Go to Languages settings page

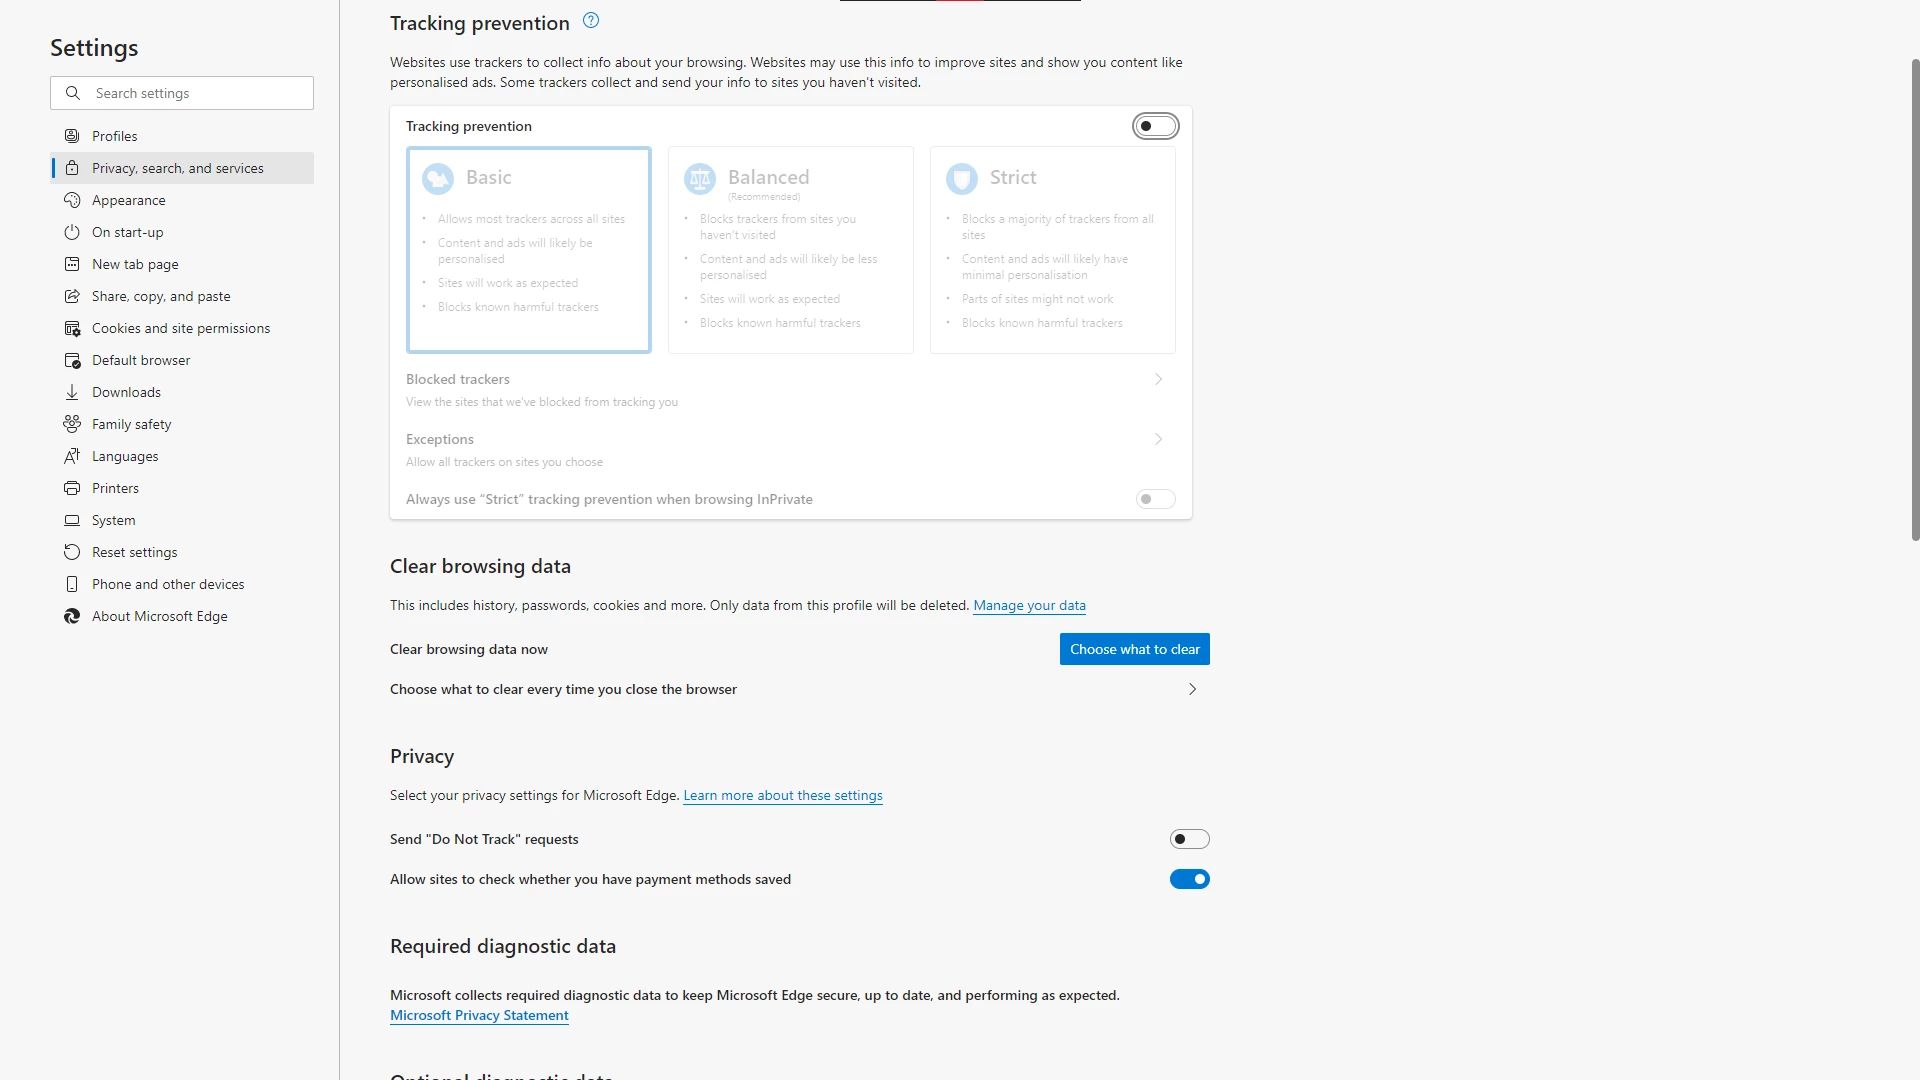(x=125, y=456)
